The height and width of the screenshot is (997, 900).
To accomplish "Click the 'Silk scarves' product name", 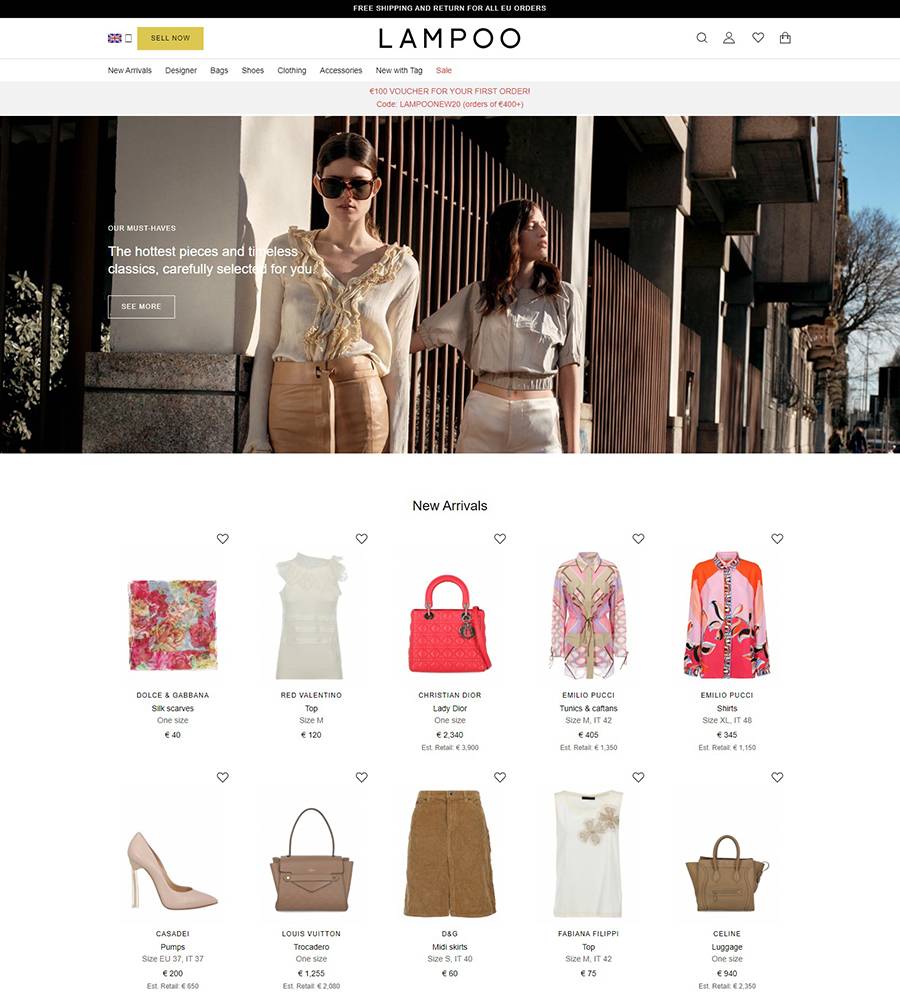I will pos(173,708).
